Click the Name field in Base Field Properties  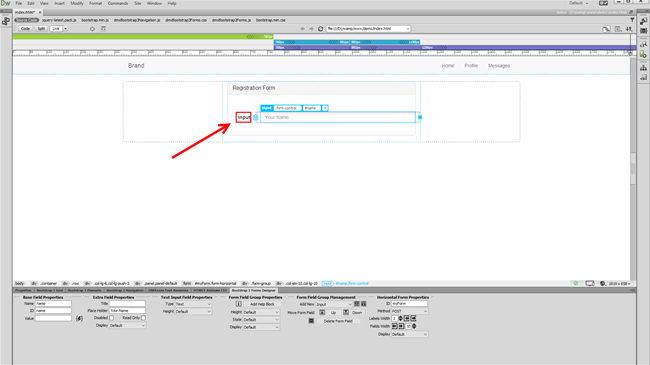tap(53, 304)
